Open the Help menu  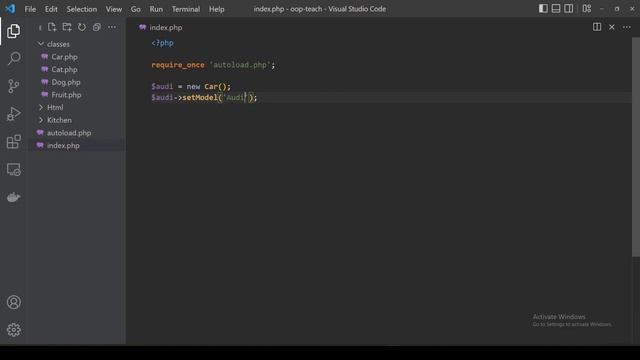217,9
